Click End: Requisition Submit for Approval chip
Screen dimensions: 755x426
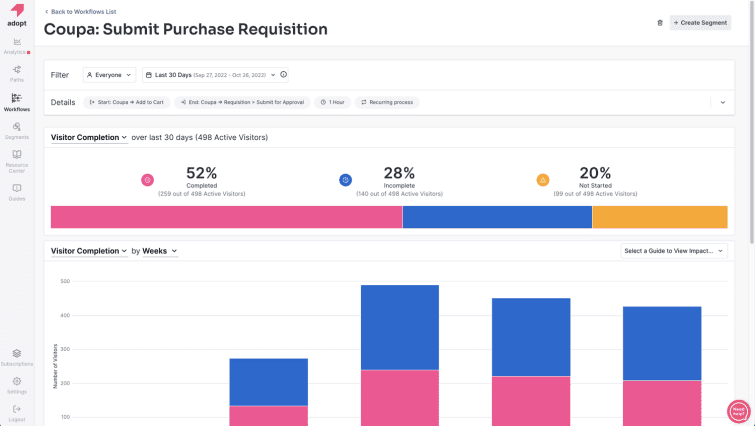(242, 102)
